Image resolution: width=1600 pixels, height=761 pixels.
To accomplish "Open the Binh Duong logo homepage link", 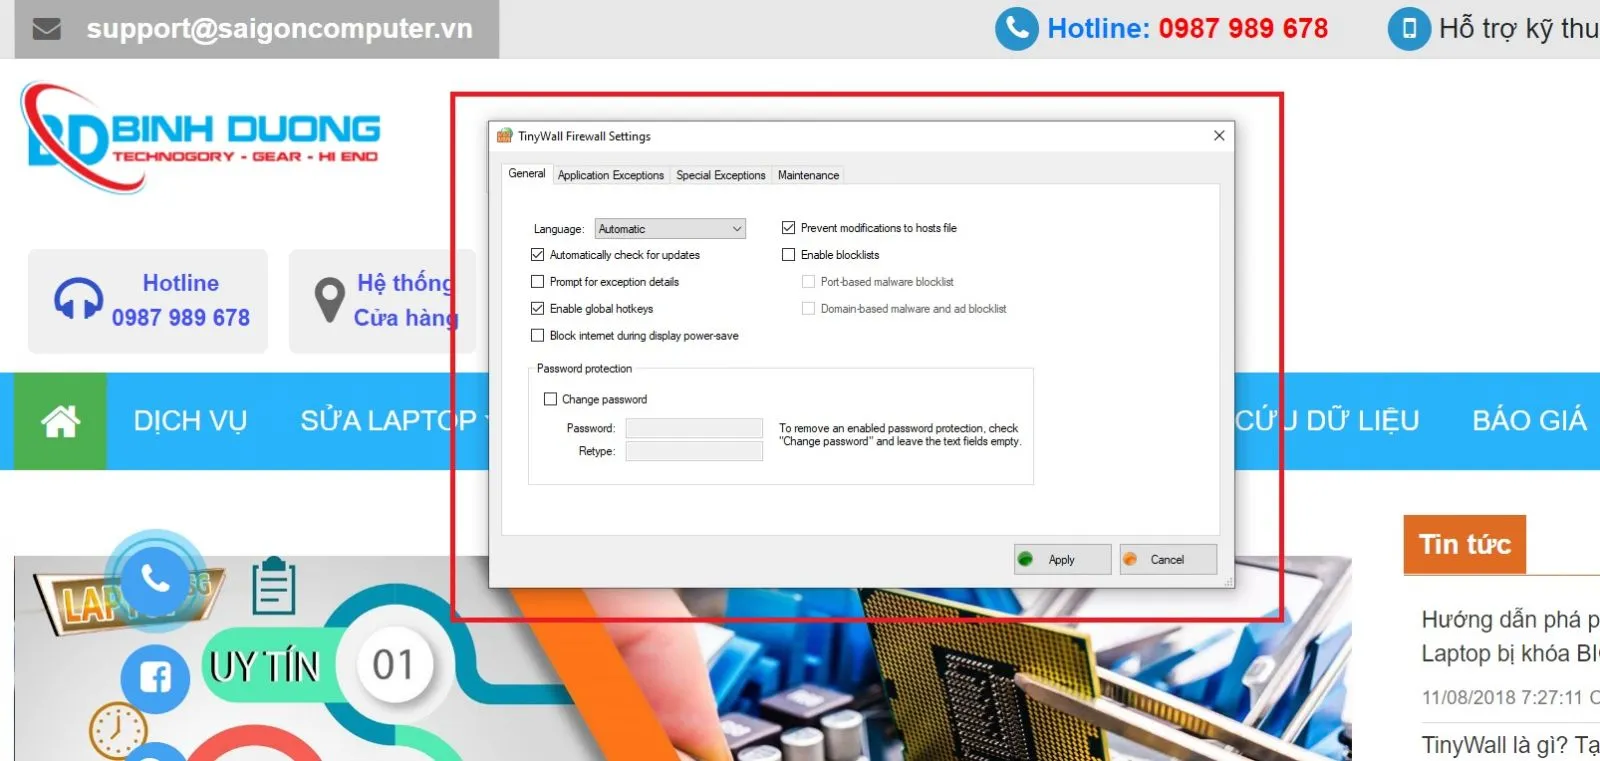I will pos(200,138).
